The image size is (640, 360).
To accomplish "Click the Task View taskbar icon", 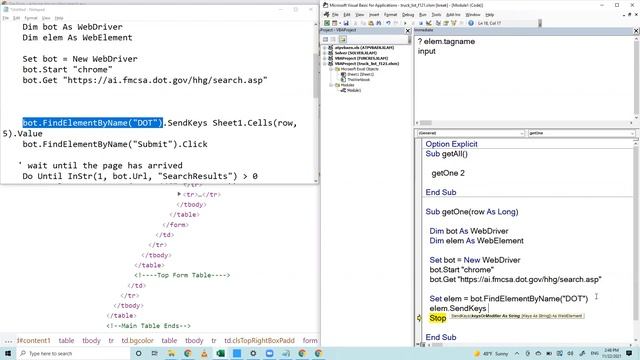I will [155, 353].
